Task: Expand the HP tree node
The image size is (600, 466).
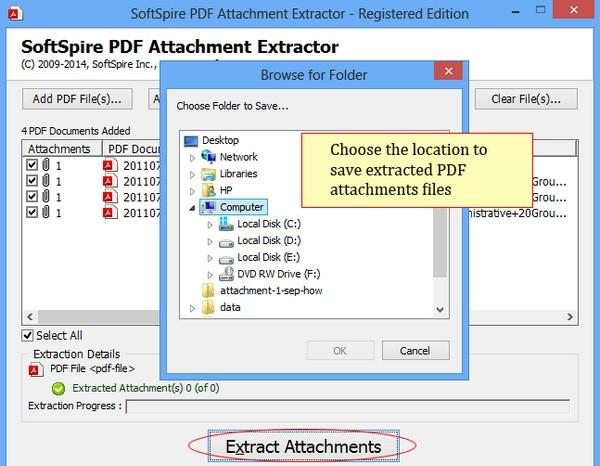Action: (192, 191)
